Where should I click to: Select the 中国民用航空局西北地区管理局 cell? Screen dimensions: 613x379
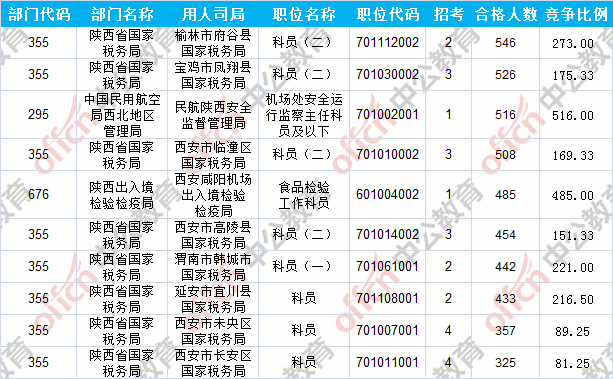pos(122,115)
